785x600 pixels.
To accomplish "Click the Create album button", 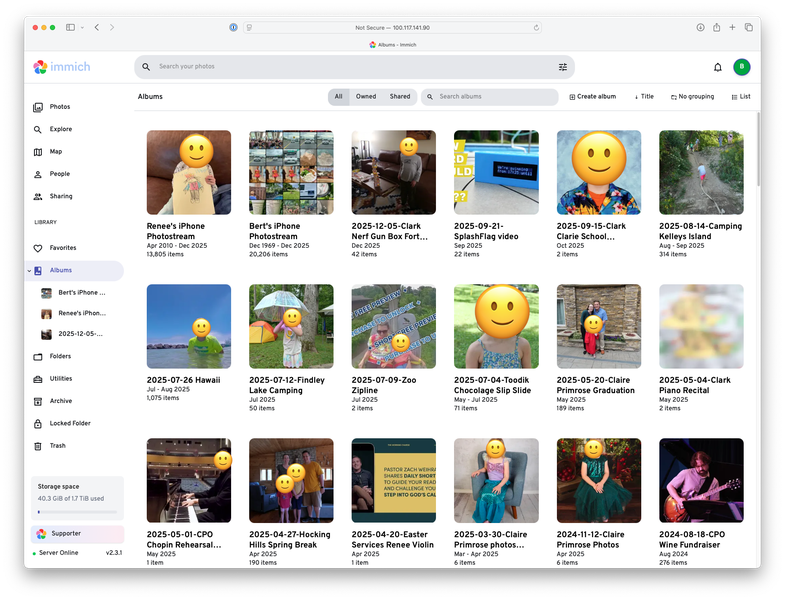I will click(x=593, y=97).
